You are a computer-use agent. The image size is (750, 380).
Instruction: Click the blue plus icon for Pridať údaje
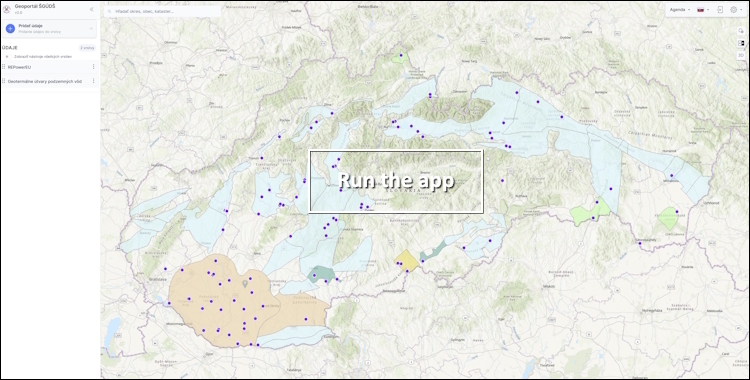click(10, 29)
